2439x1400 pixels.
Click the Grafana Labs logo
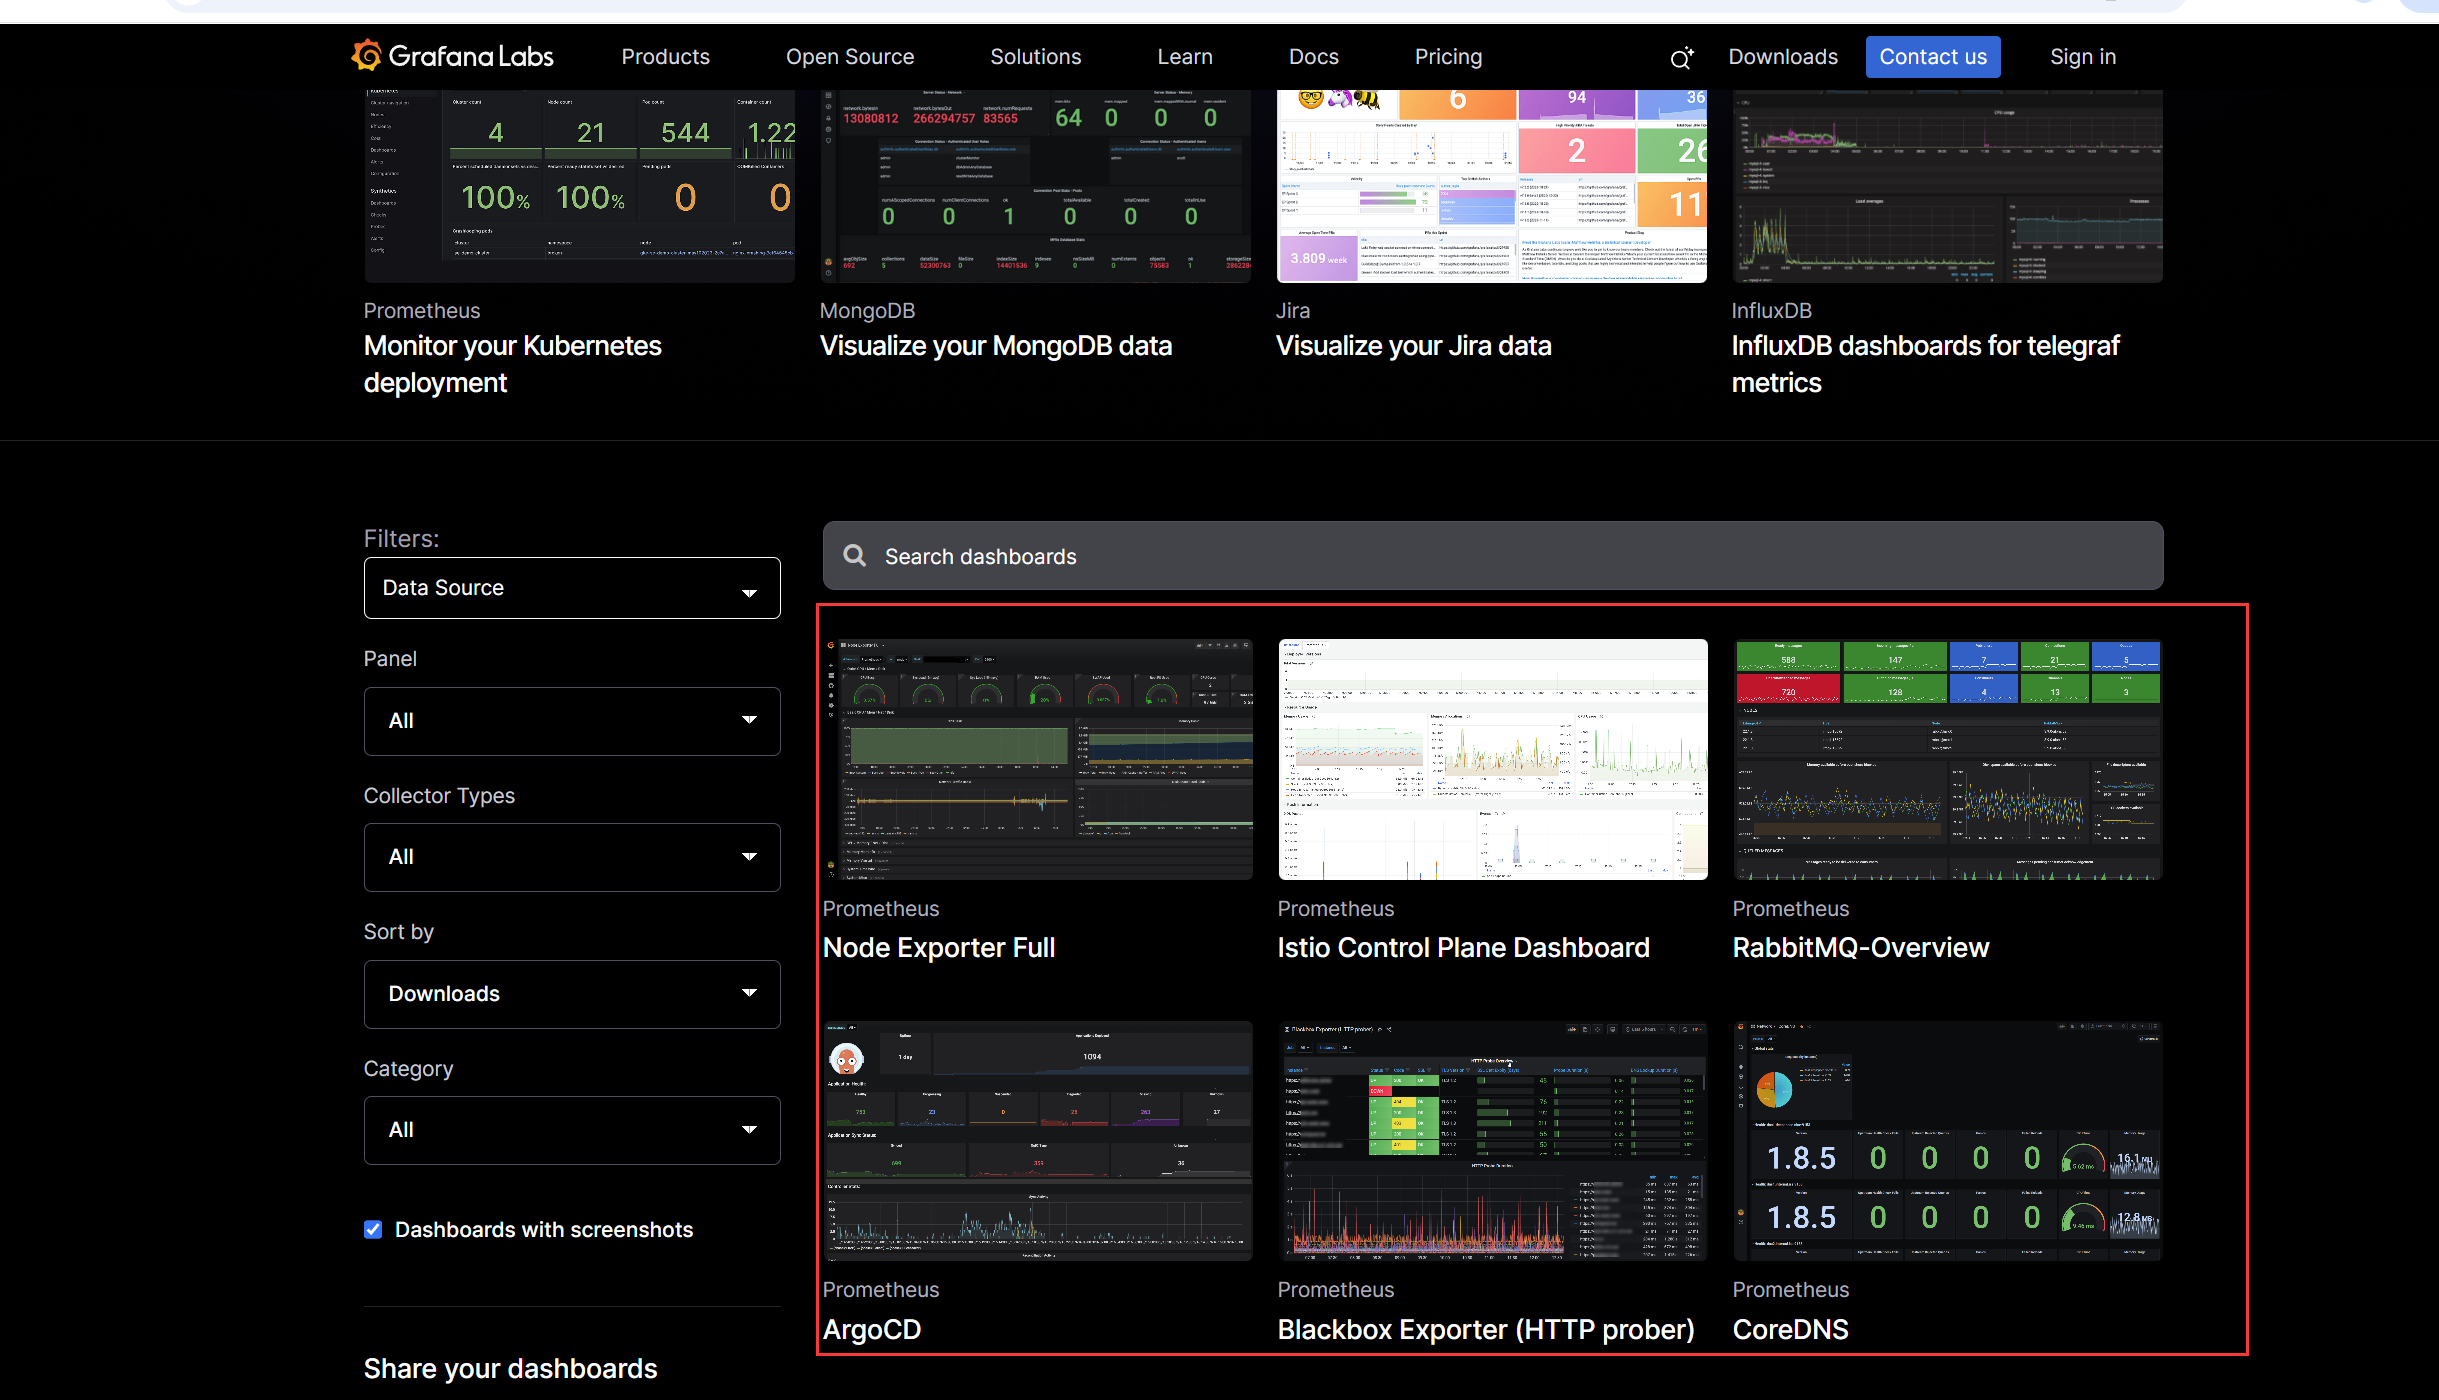(x=452, y=56)
